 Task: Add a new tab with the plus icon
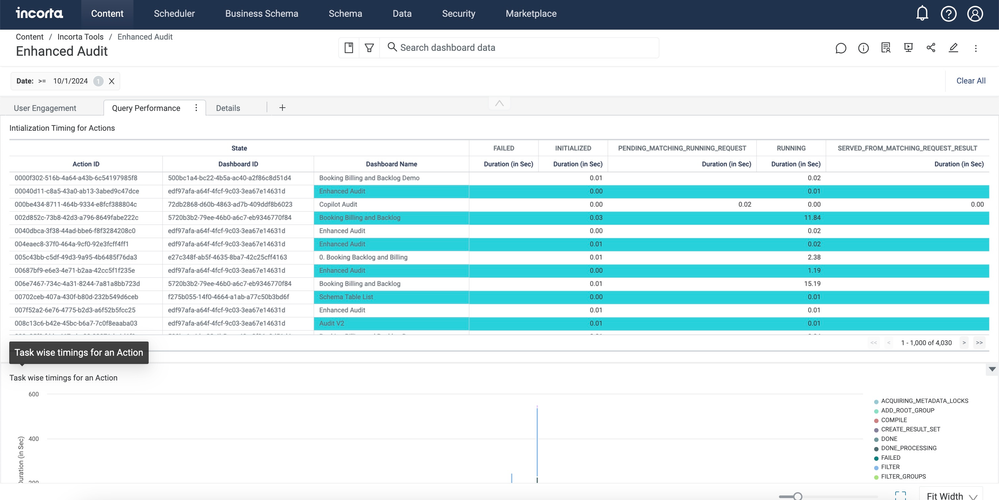click(282, 108)
